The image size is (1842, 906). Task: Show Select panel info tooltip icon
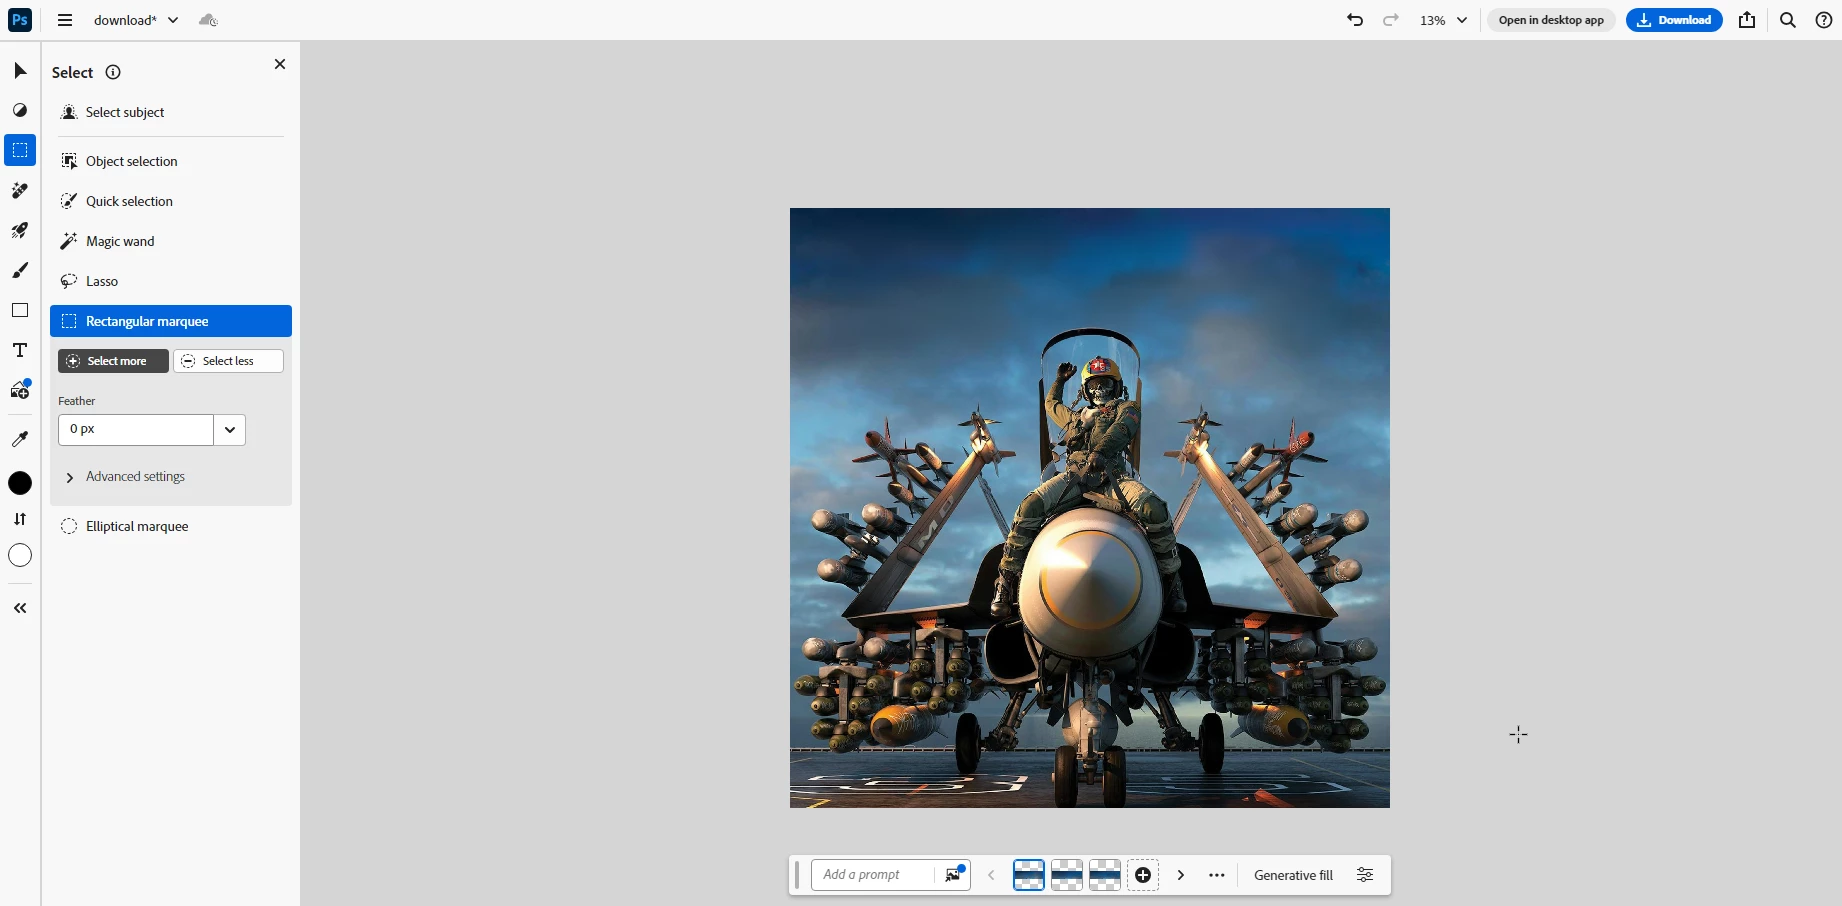click(113, 72)
